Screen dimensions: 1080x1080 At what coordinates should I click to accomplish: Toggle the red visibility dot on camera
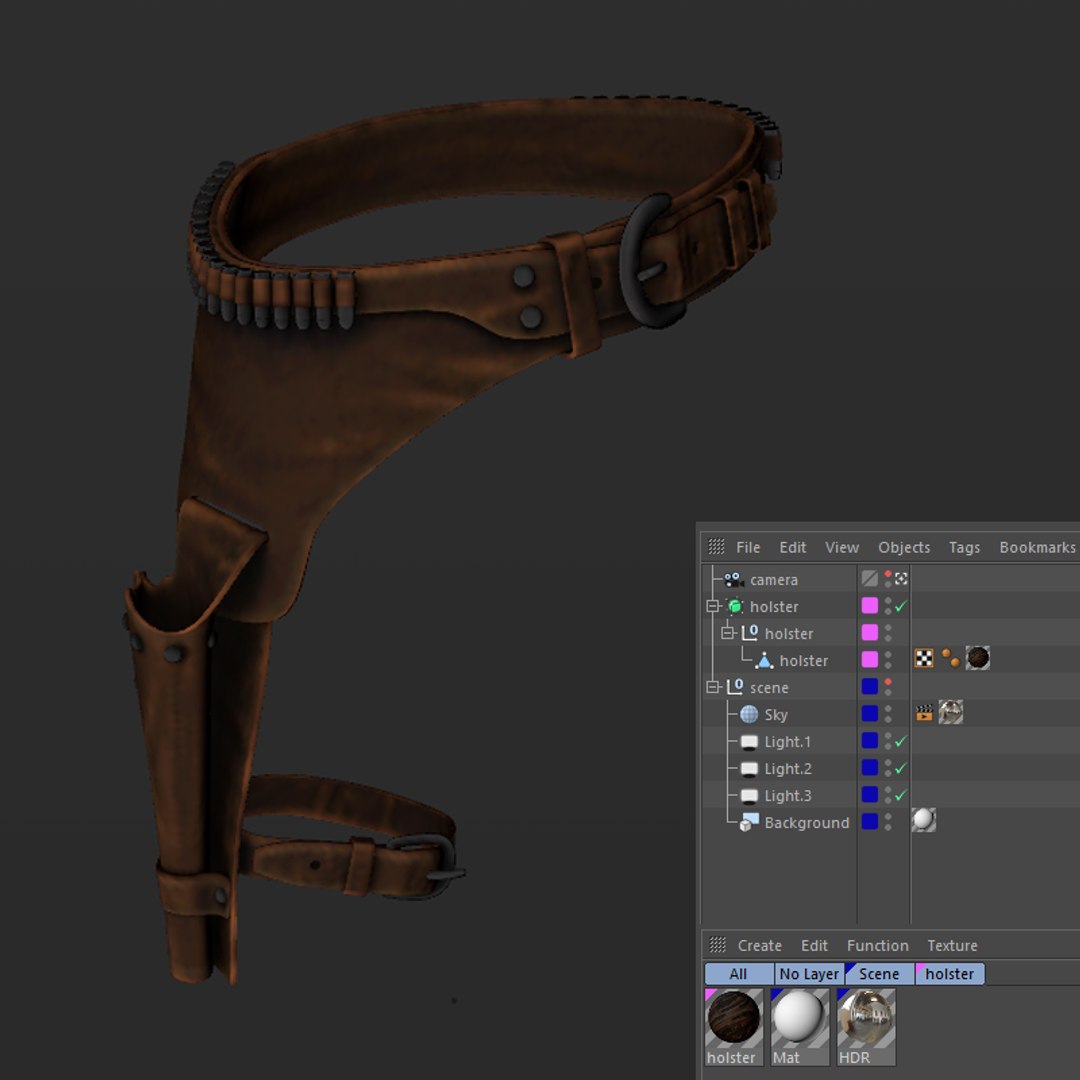tap(888, 574)
